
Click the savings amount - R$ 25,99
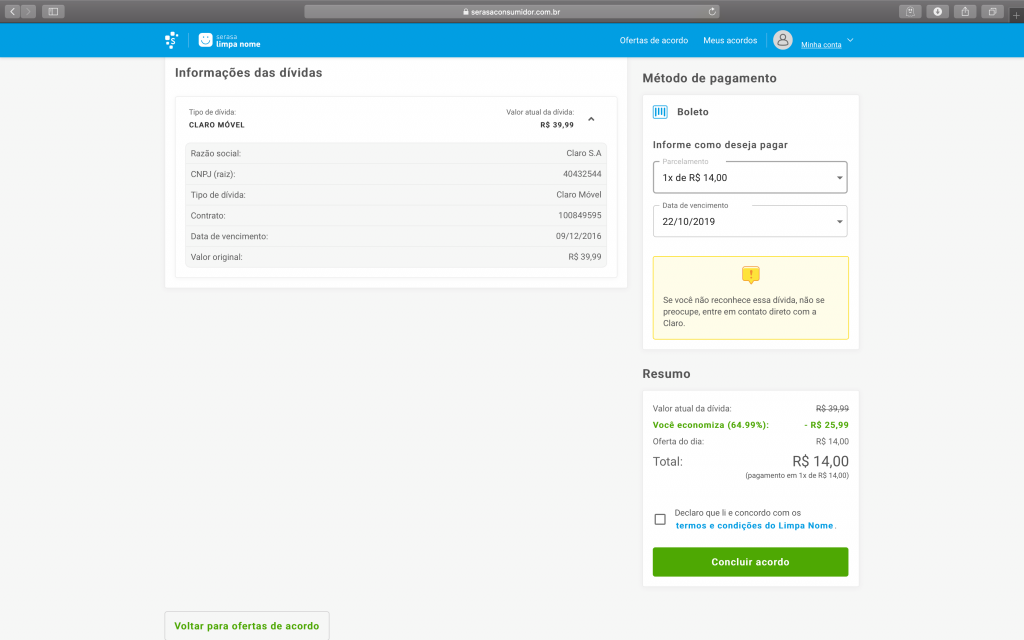(827, 425)
